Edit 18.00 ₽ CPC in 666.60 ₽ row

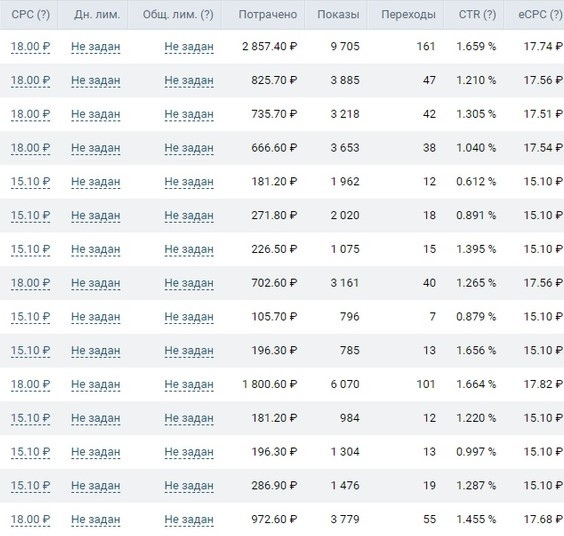[31, 148]
